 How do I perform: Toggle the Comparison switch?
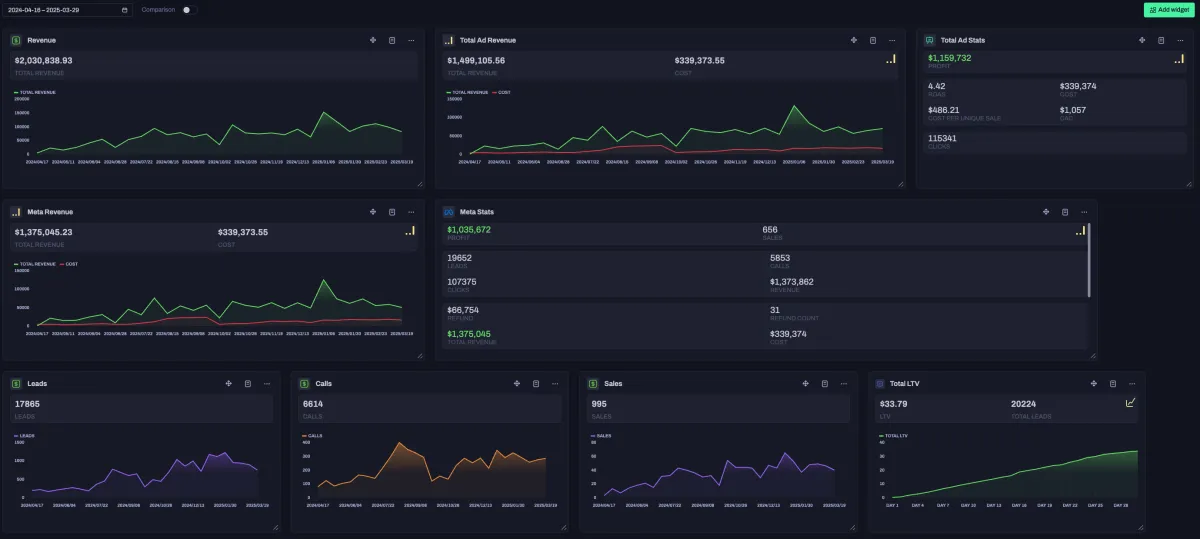pos(186,10)
